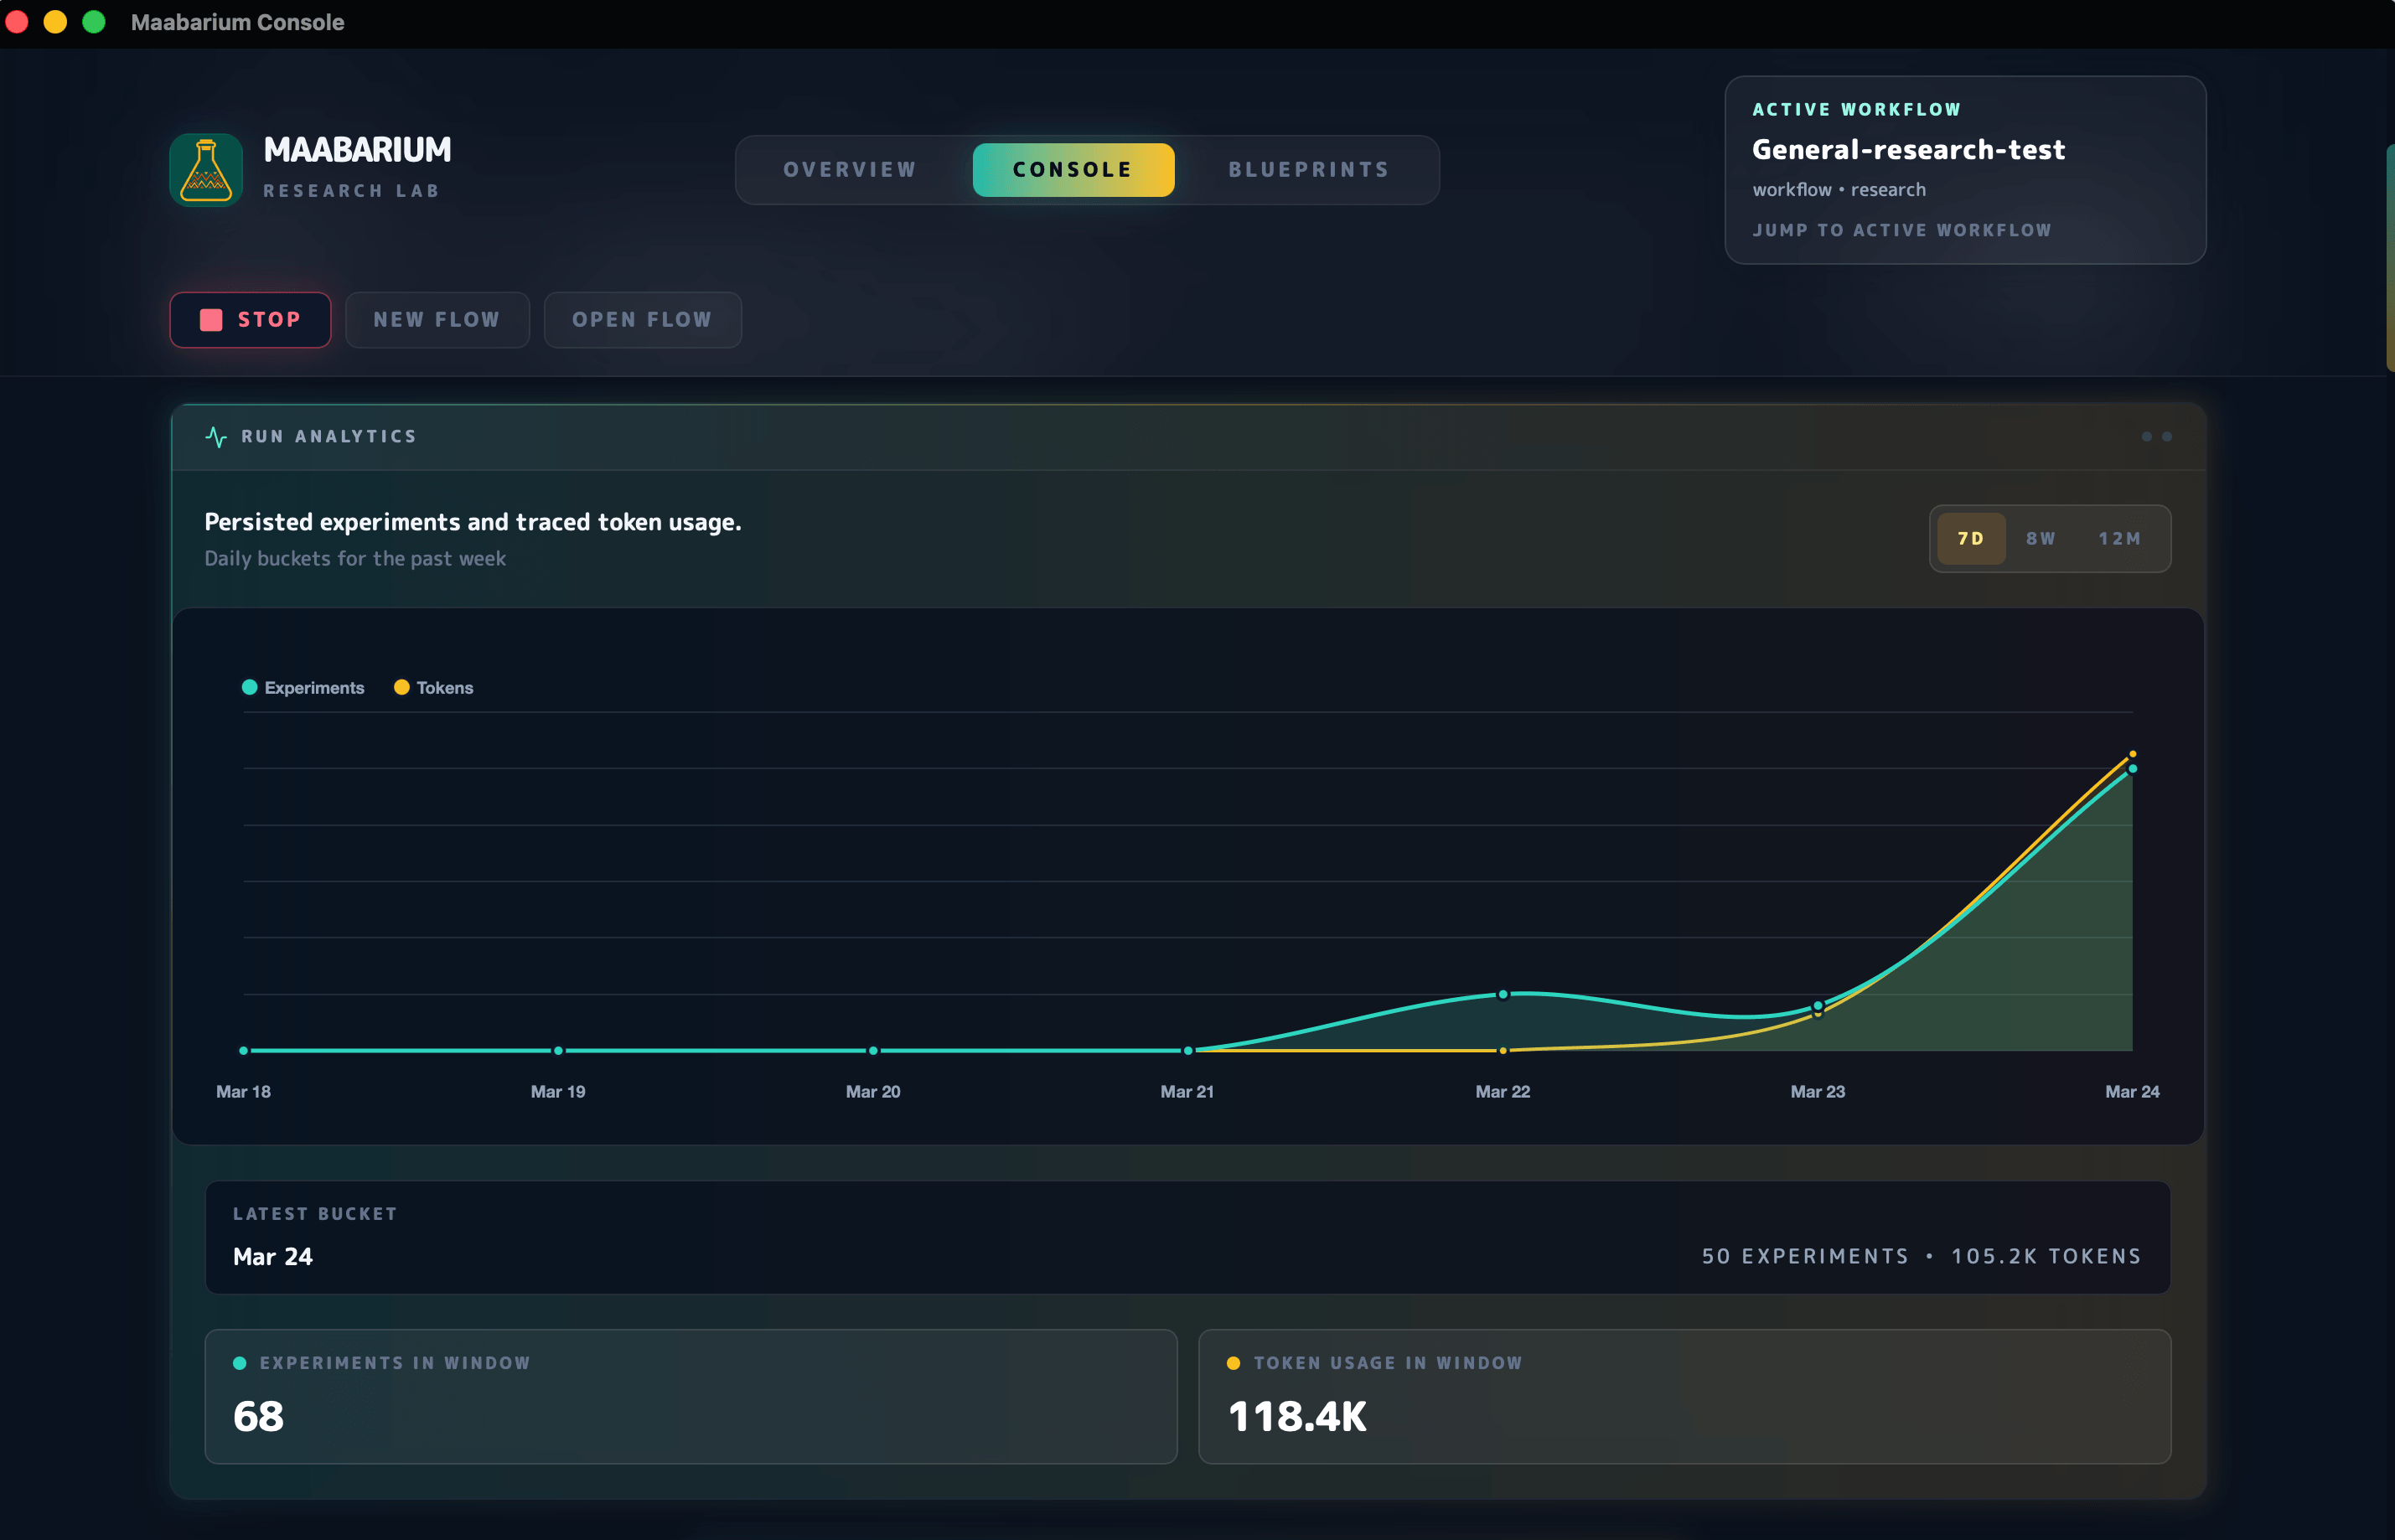The image size is (2395, 1540).
Task: Select the 8W time range
Action: coord(2041,538)
